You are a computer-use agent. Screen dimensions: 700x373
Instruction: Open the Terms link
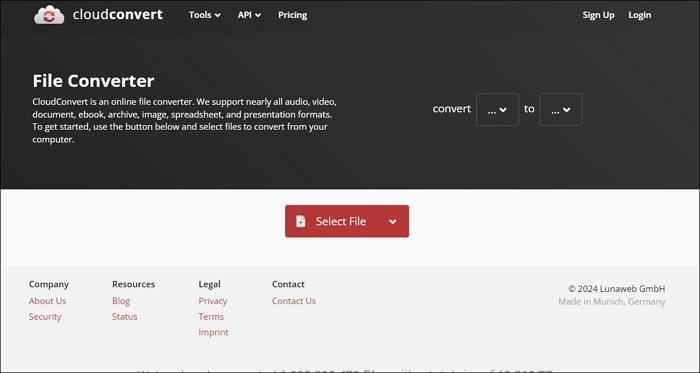211,316
